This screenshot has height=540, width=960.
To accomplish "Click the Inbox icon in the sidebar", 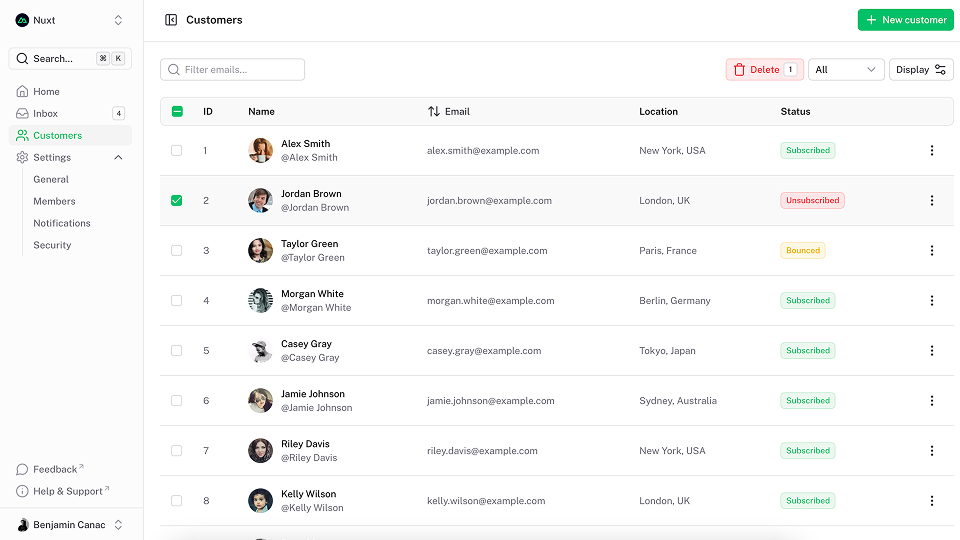I will tap(22, 114).
